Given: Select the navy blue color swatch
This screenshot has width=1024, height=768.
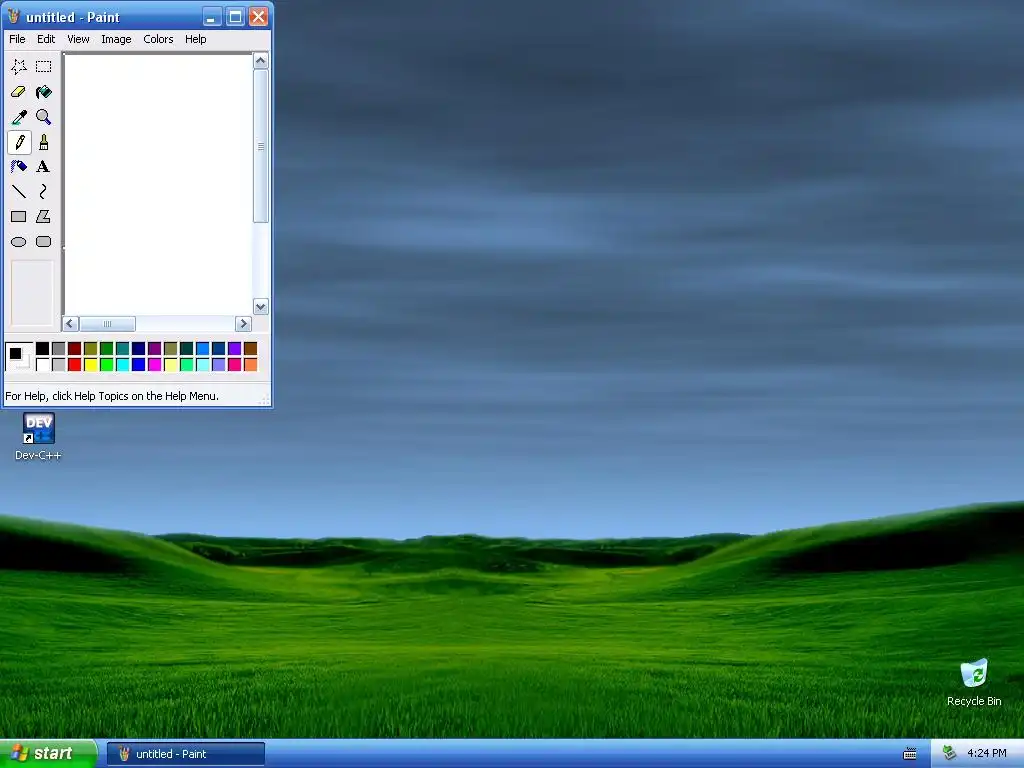Looking at the screenshot, I should (x=138, y=348).
